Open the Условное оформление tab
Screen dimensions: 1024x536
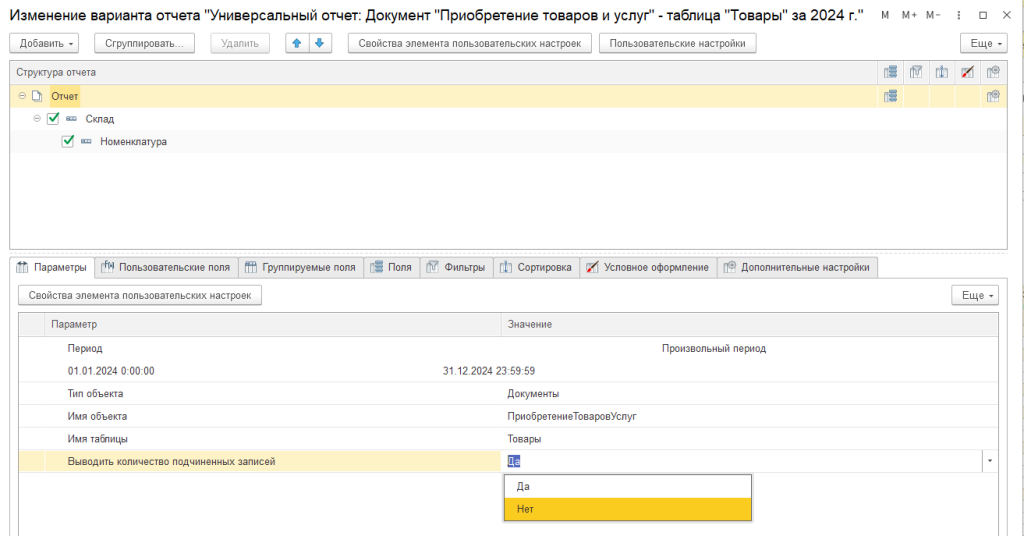(x=647, y=267)
